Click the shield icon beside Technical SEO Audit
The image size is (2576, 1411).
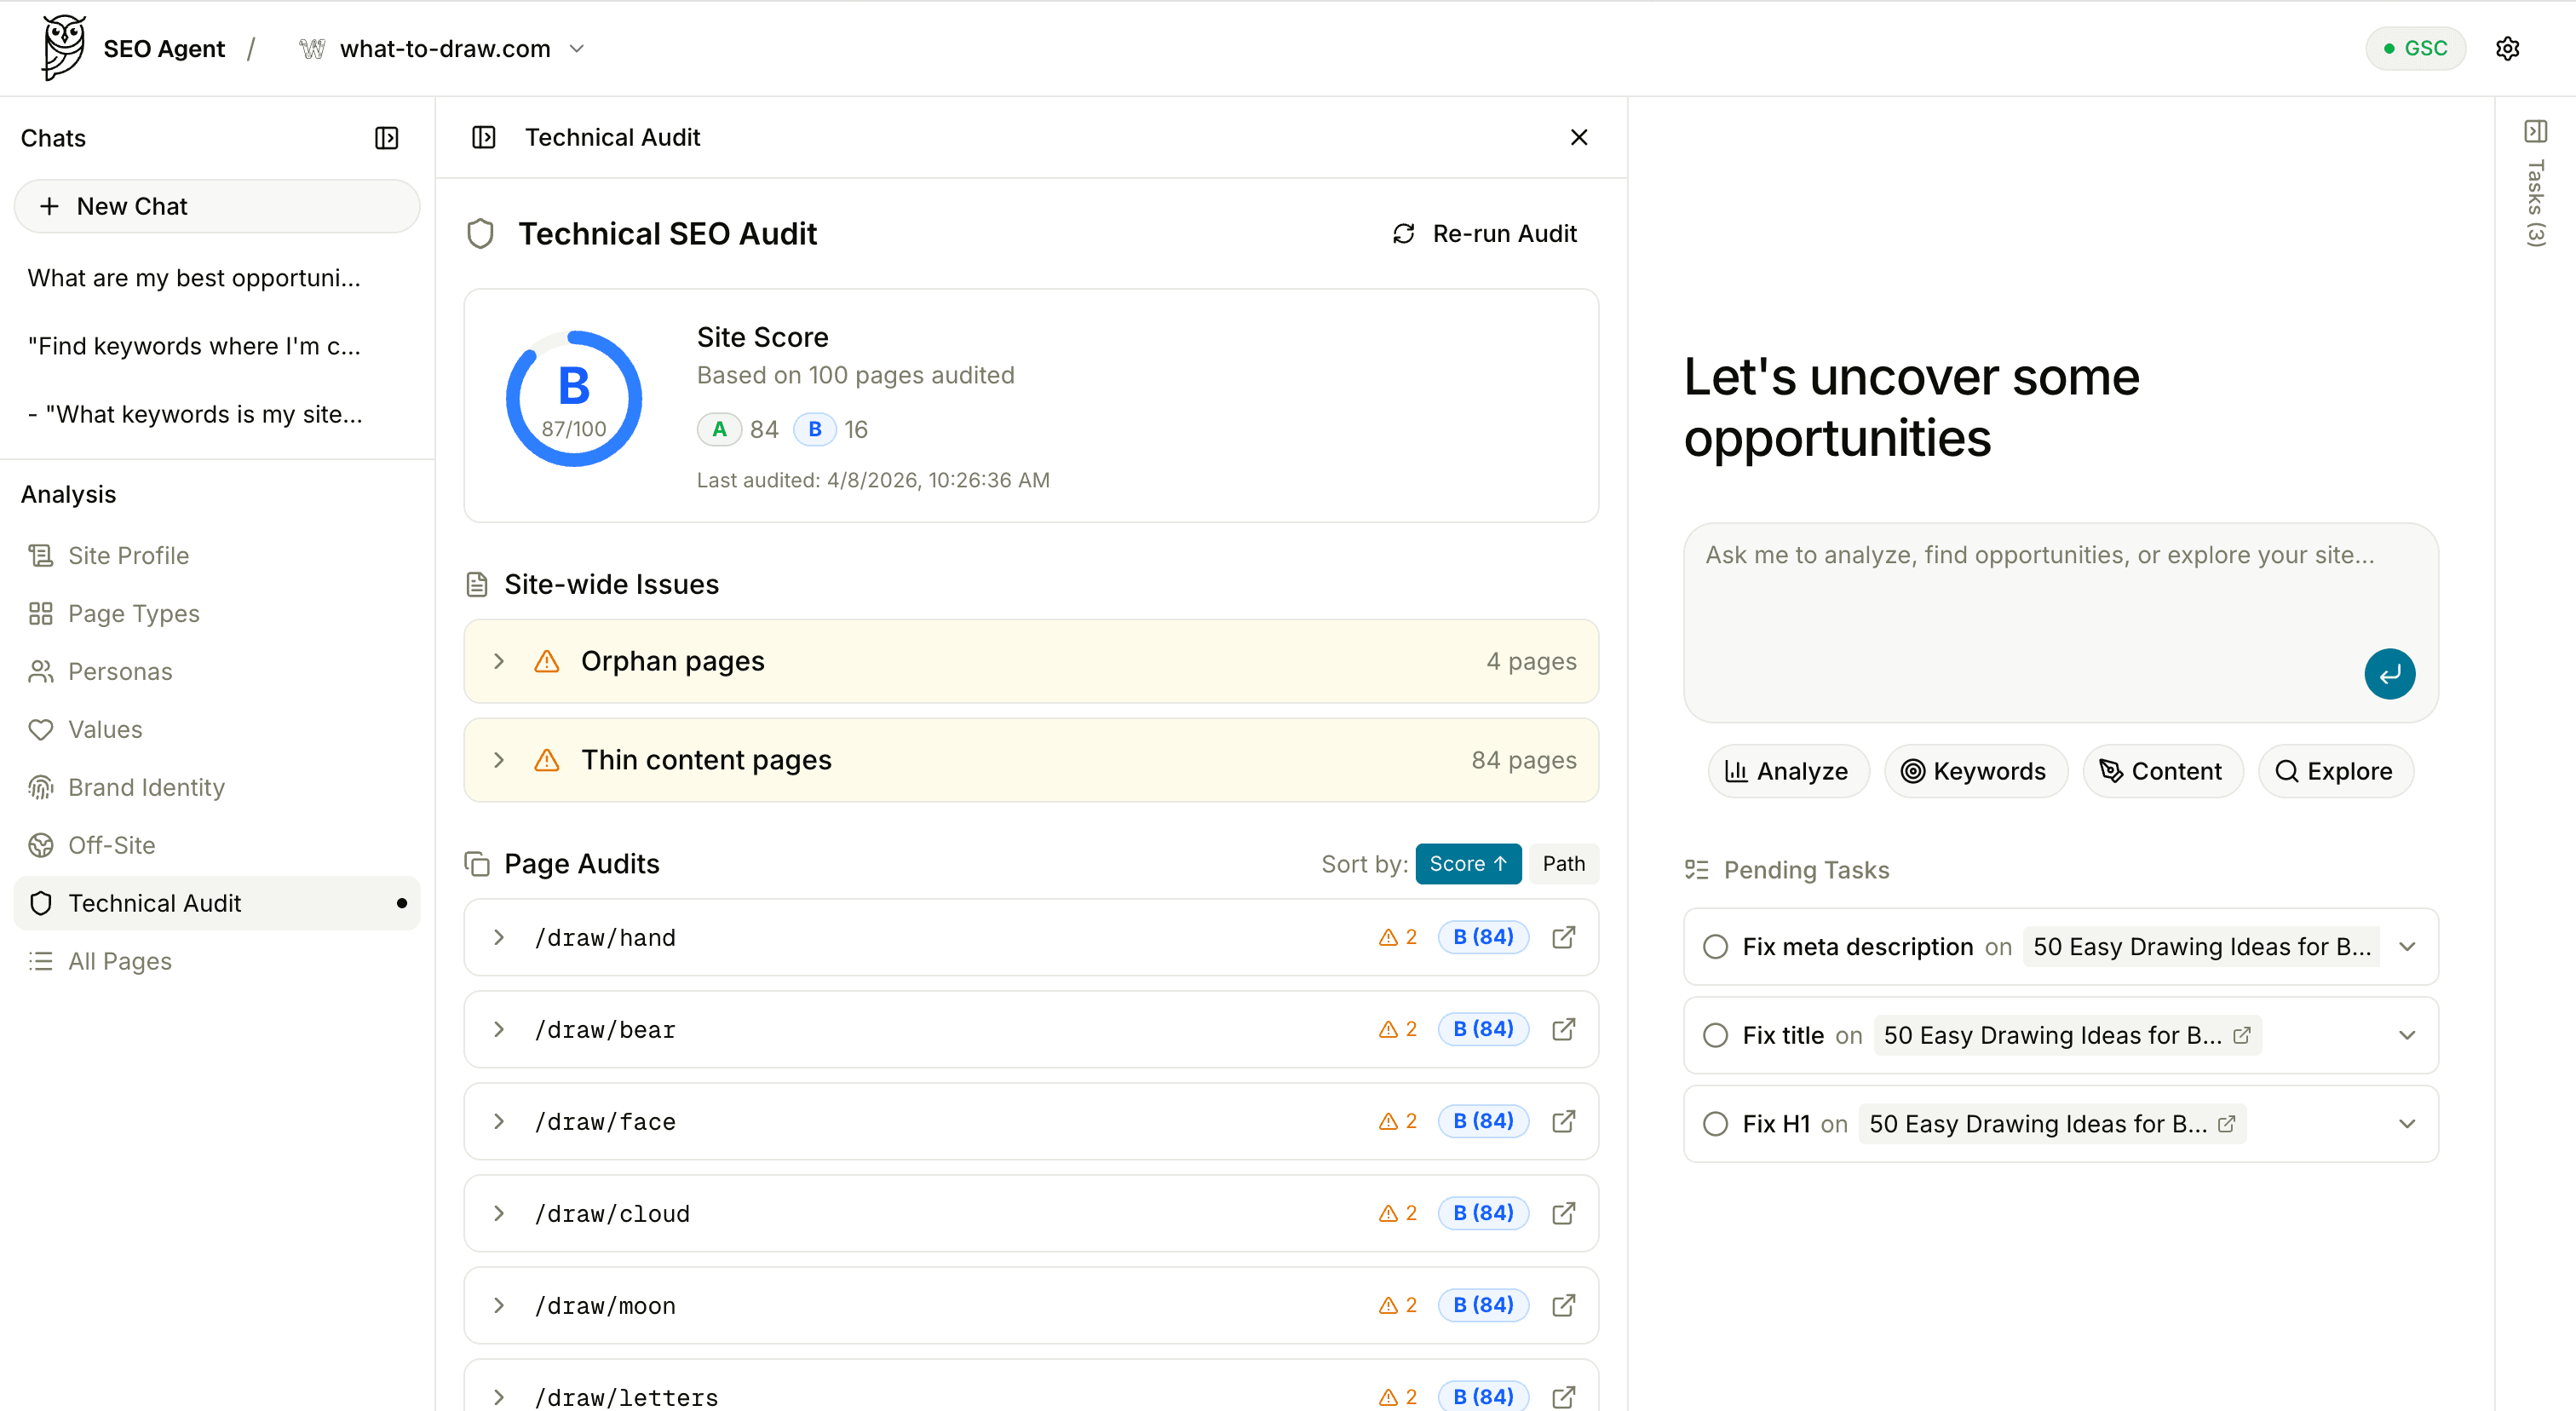[481, 234]
